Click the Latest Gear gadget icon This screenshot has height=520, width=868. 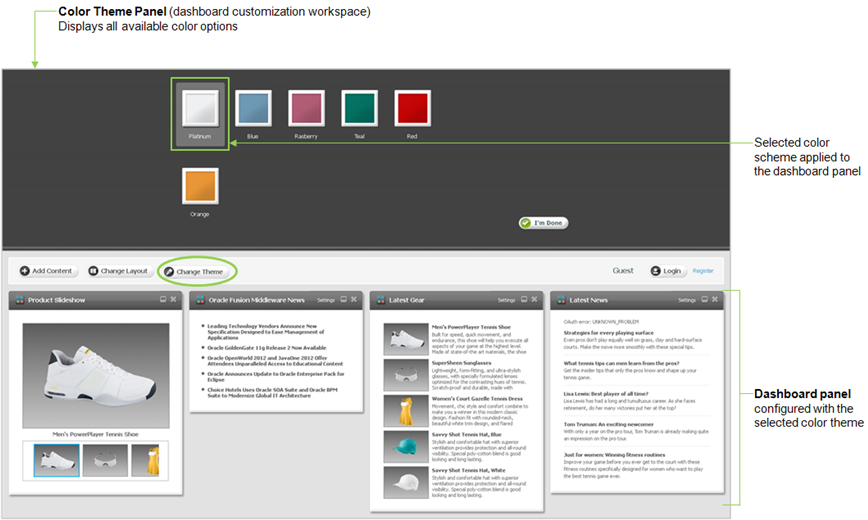click(381, 300)
